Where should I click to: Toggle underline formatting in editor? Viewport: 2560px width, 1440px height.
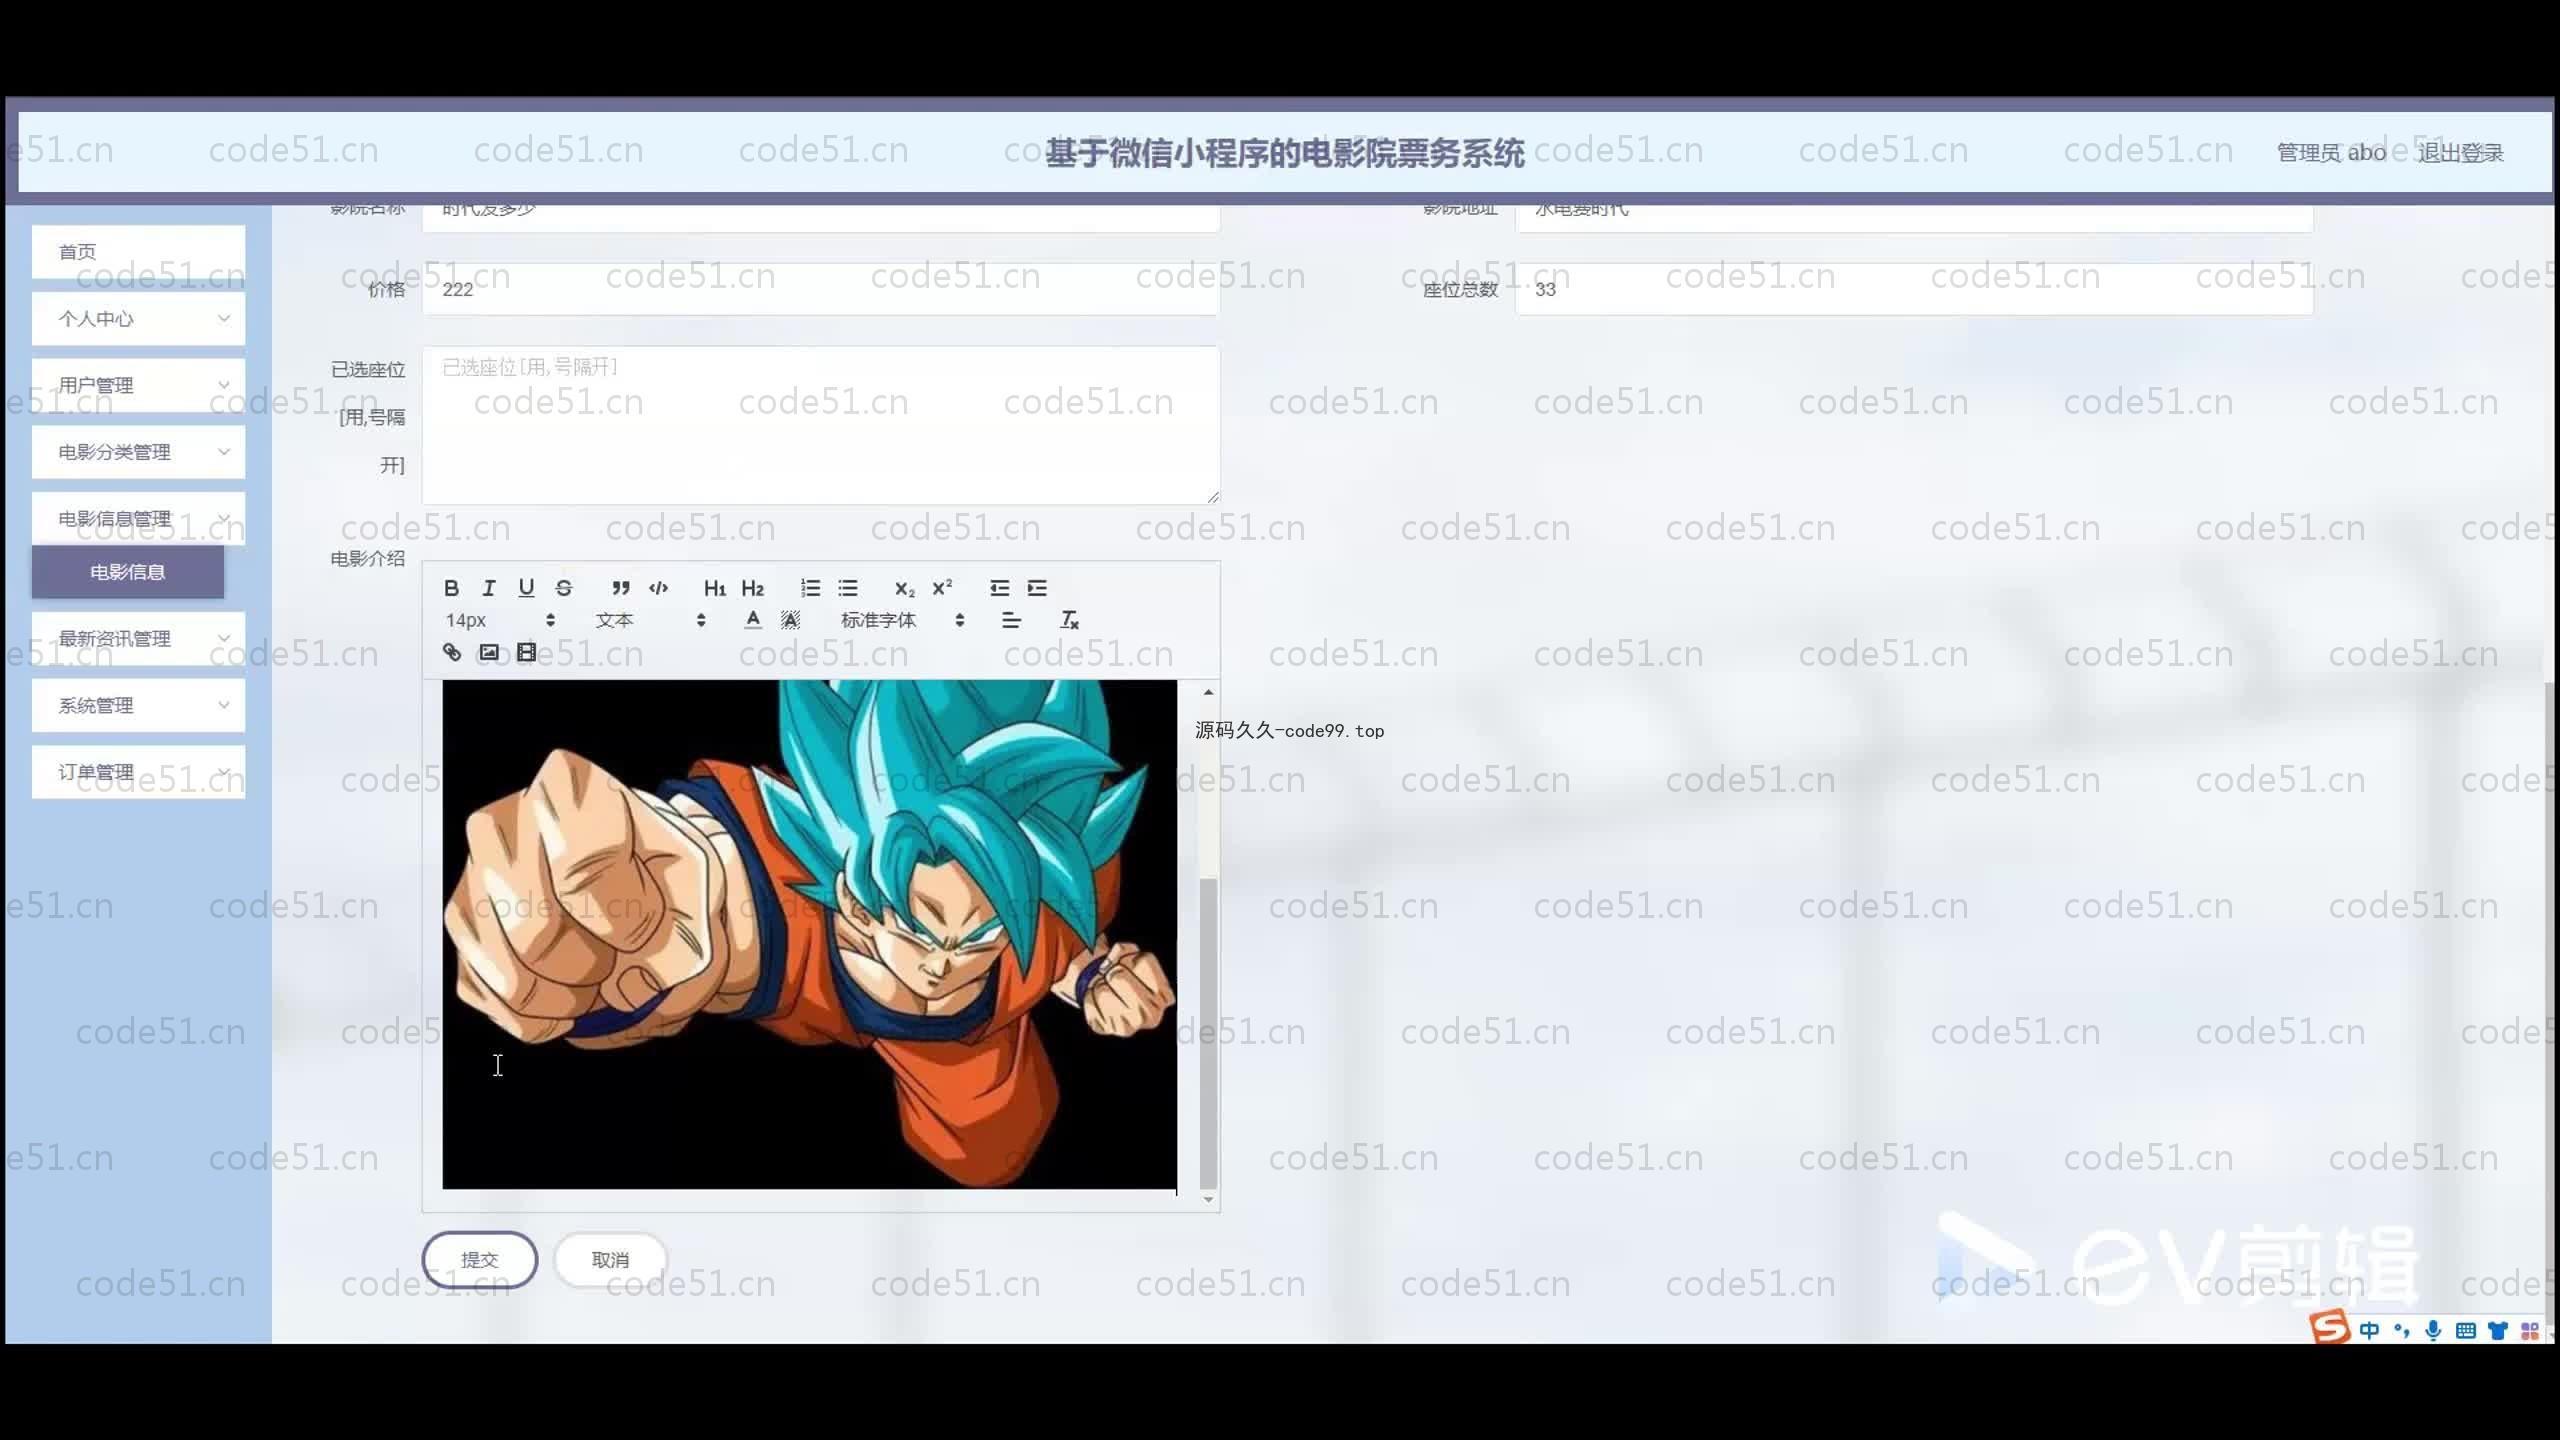(526, 588)
